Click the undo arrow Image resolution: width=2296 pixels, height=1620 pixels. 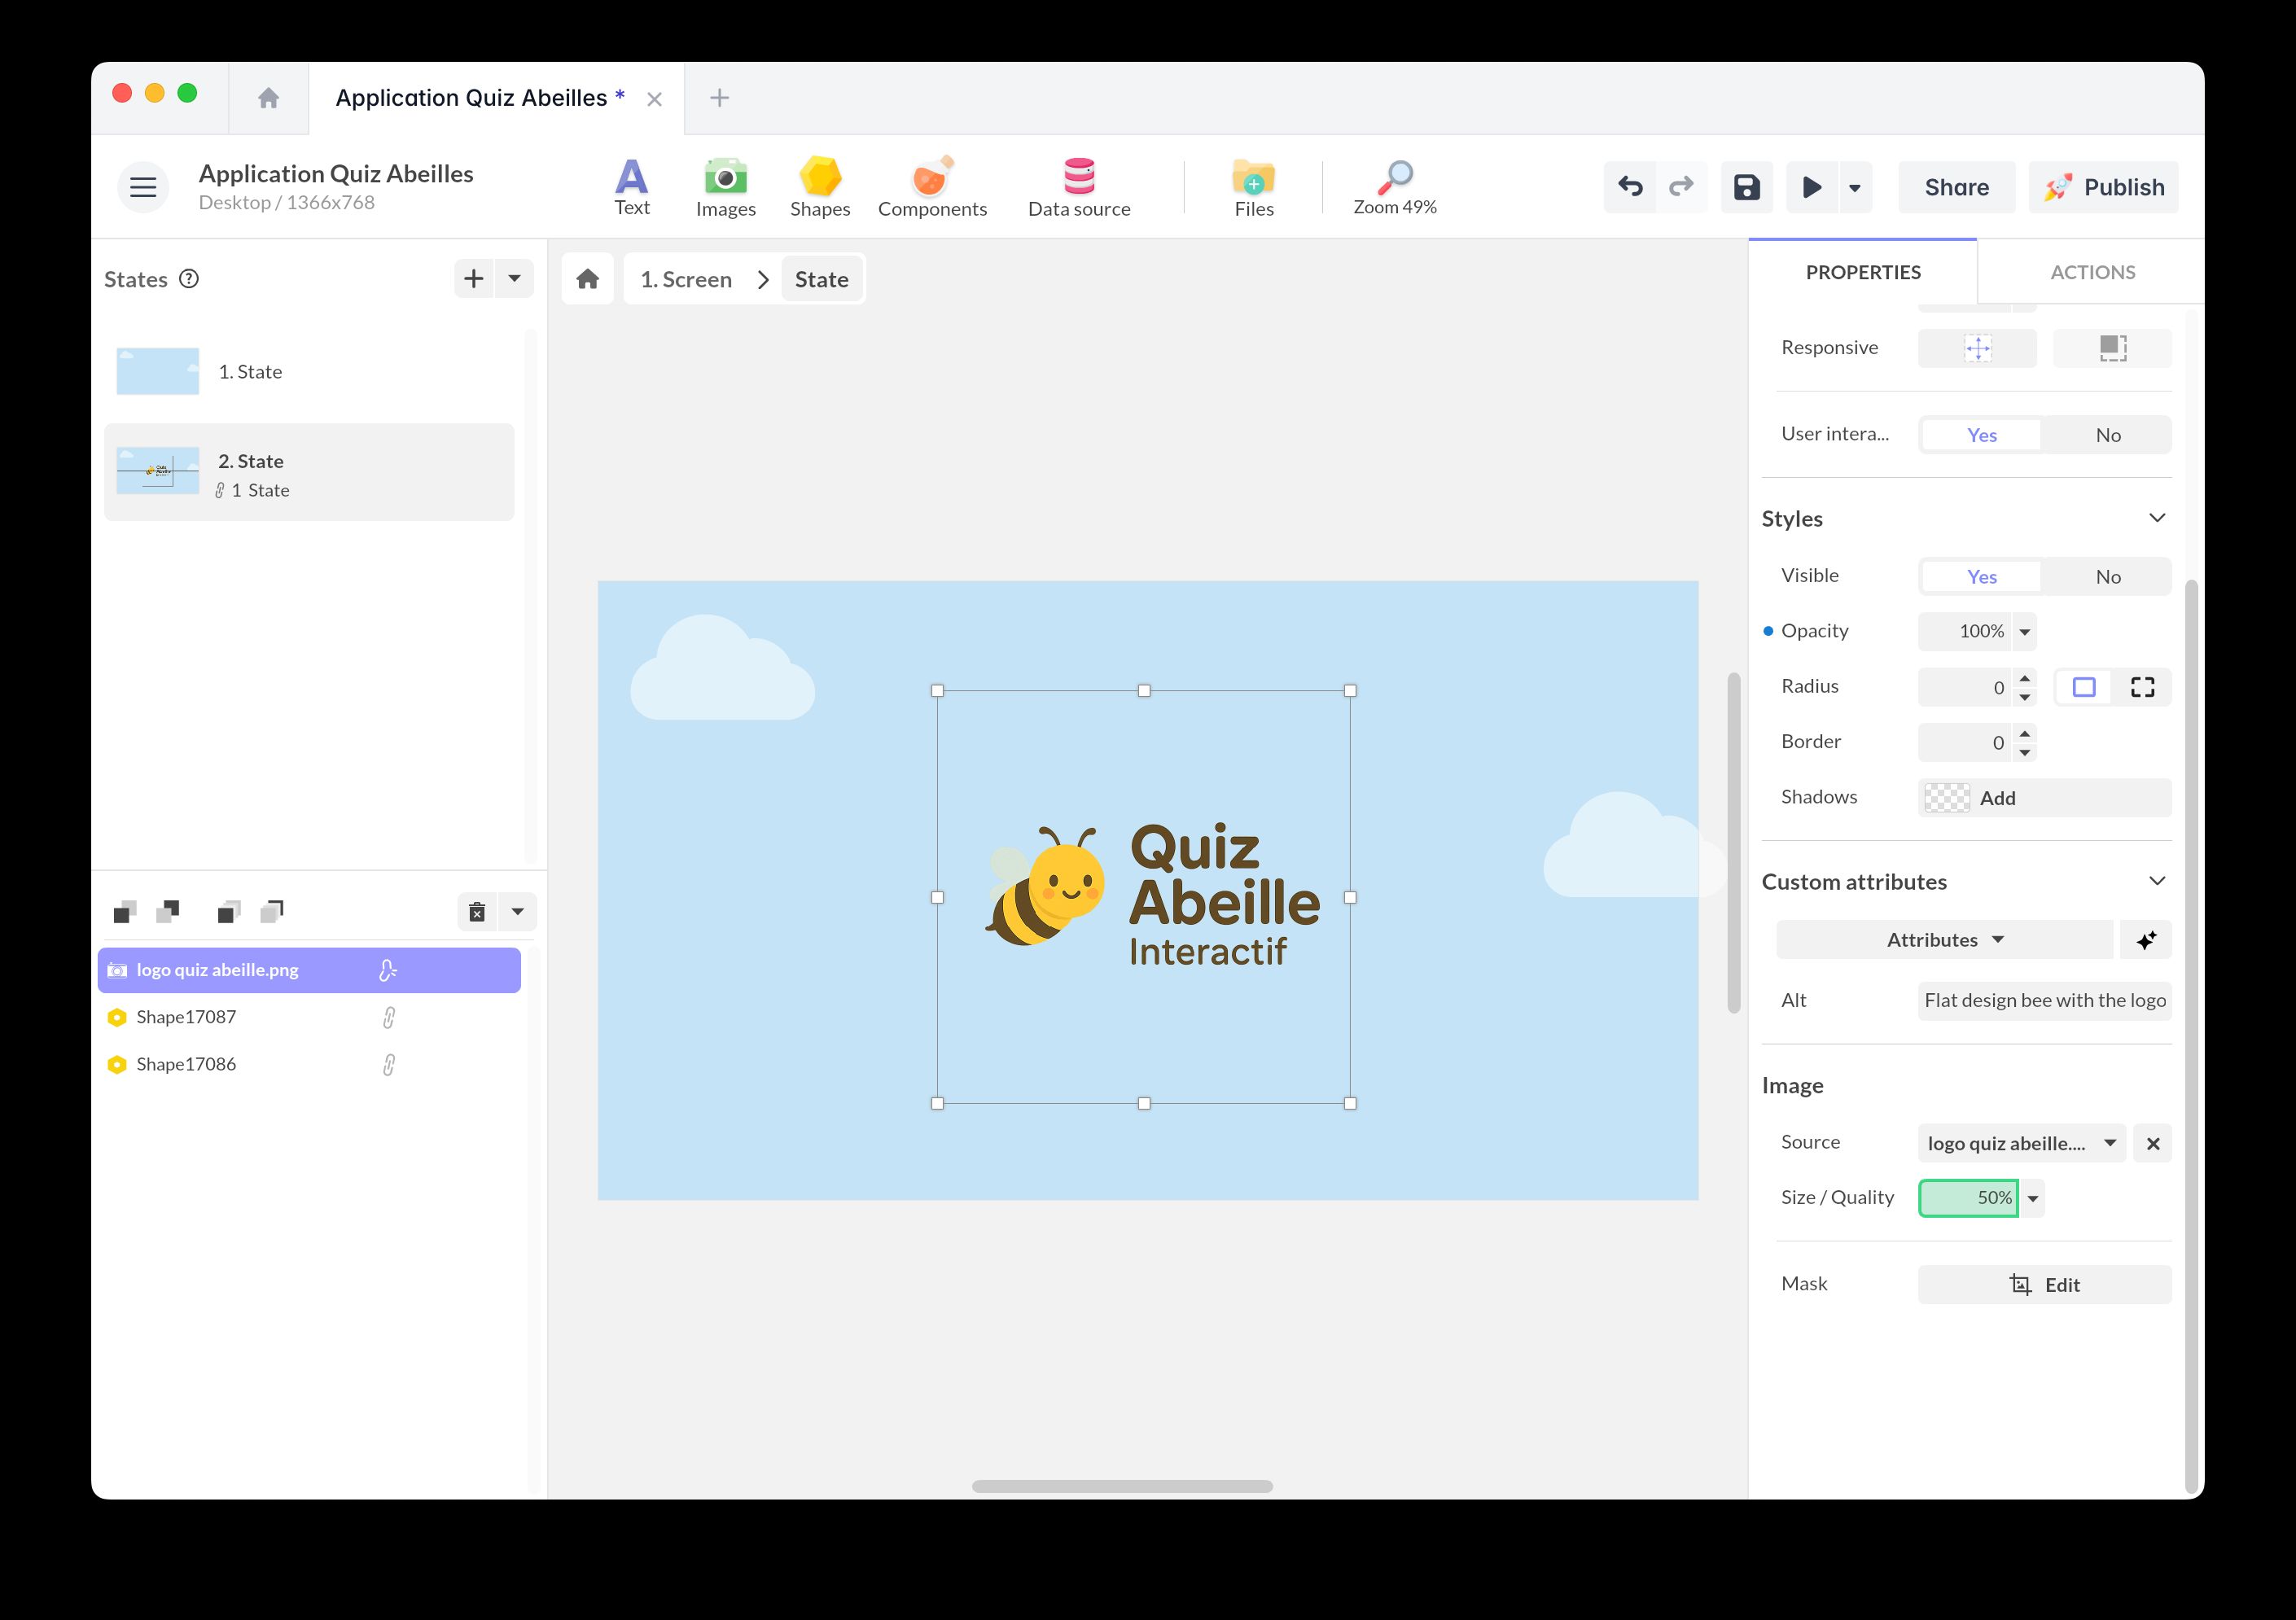1630,187
